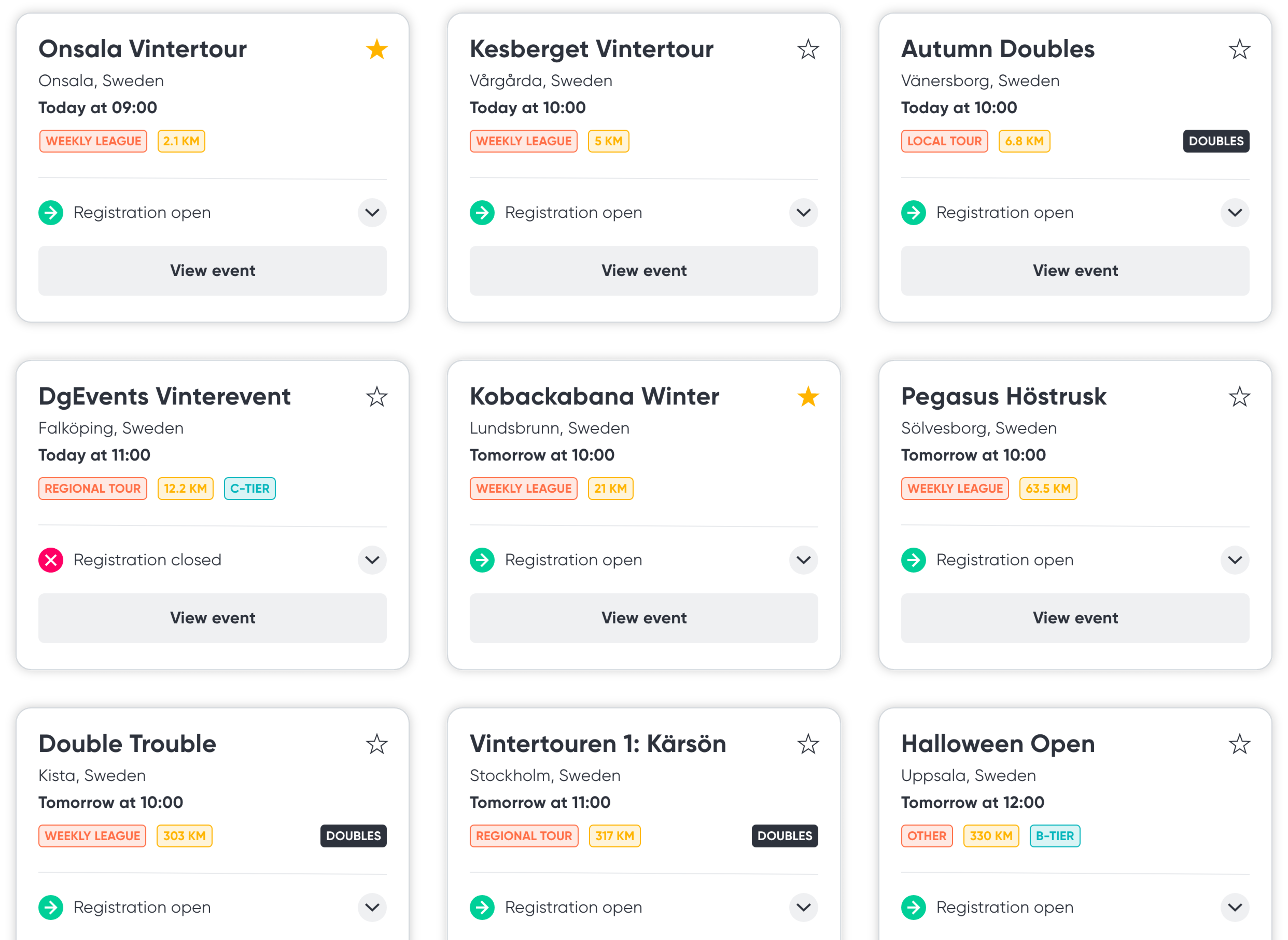Click the Double Trouble star icon
The height and width of the screenshot is (940, 1288).
[x=377, y=744]
